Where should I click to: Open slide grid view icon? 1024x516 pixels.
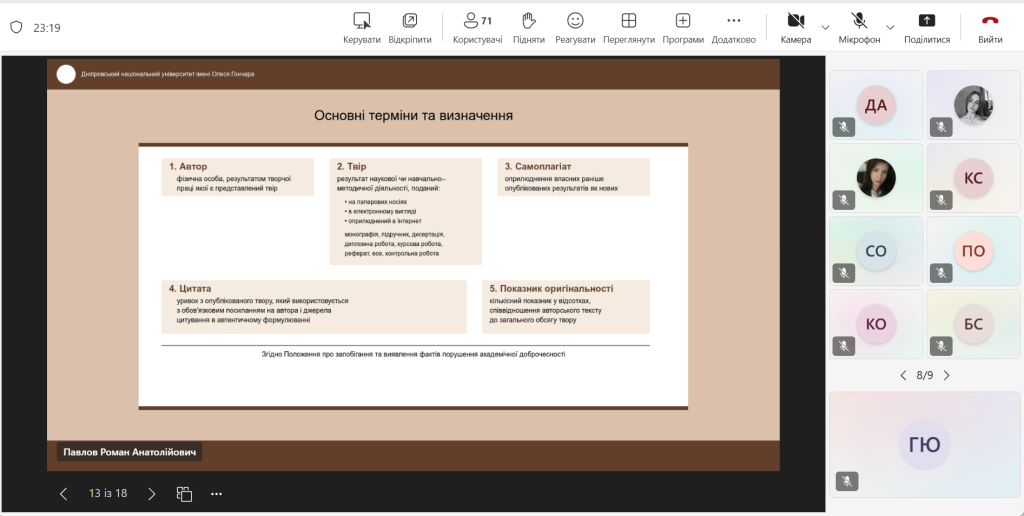pos(184,493)
